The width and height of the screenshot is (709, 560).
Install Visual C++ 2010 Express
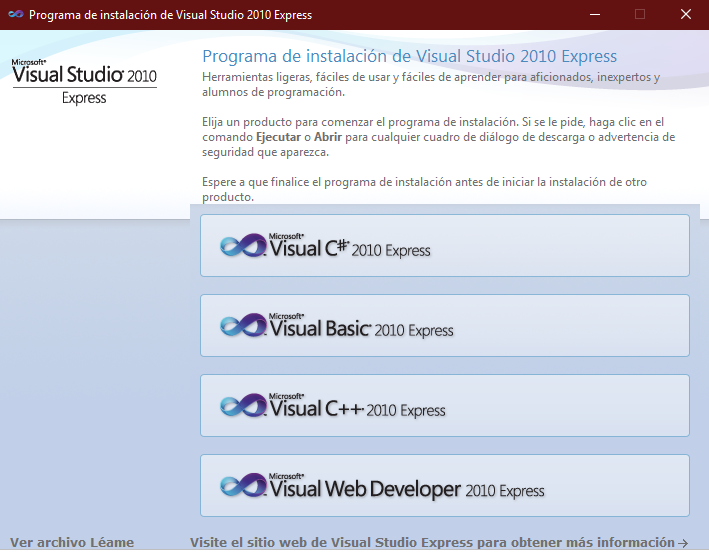(445, 405)
